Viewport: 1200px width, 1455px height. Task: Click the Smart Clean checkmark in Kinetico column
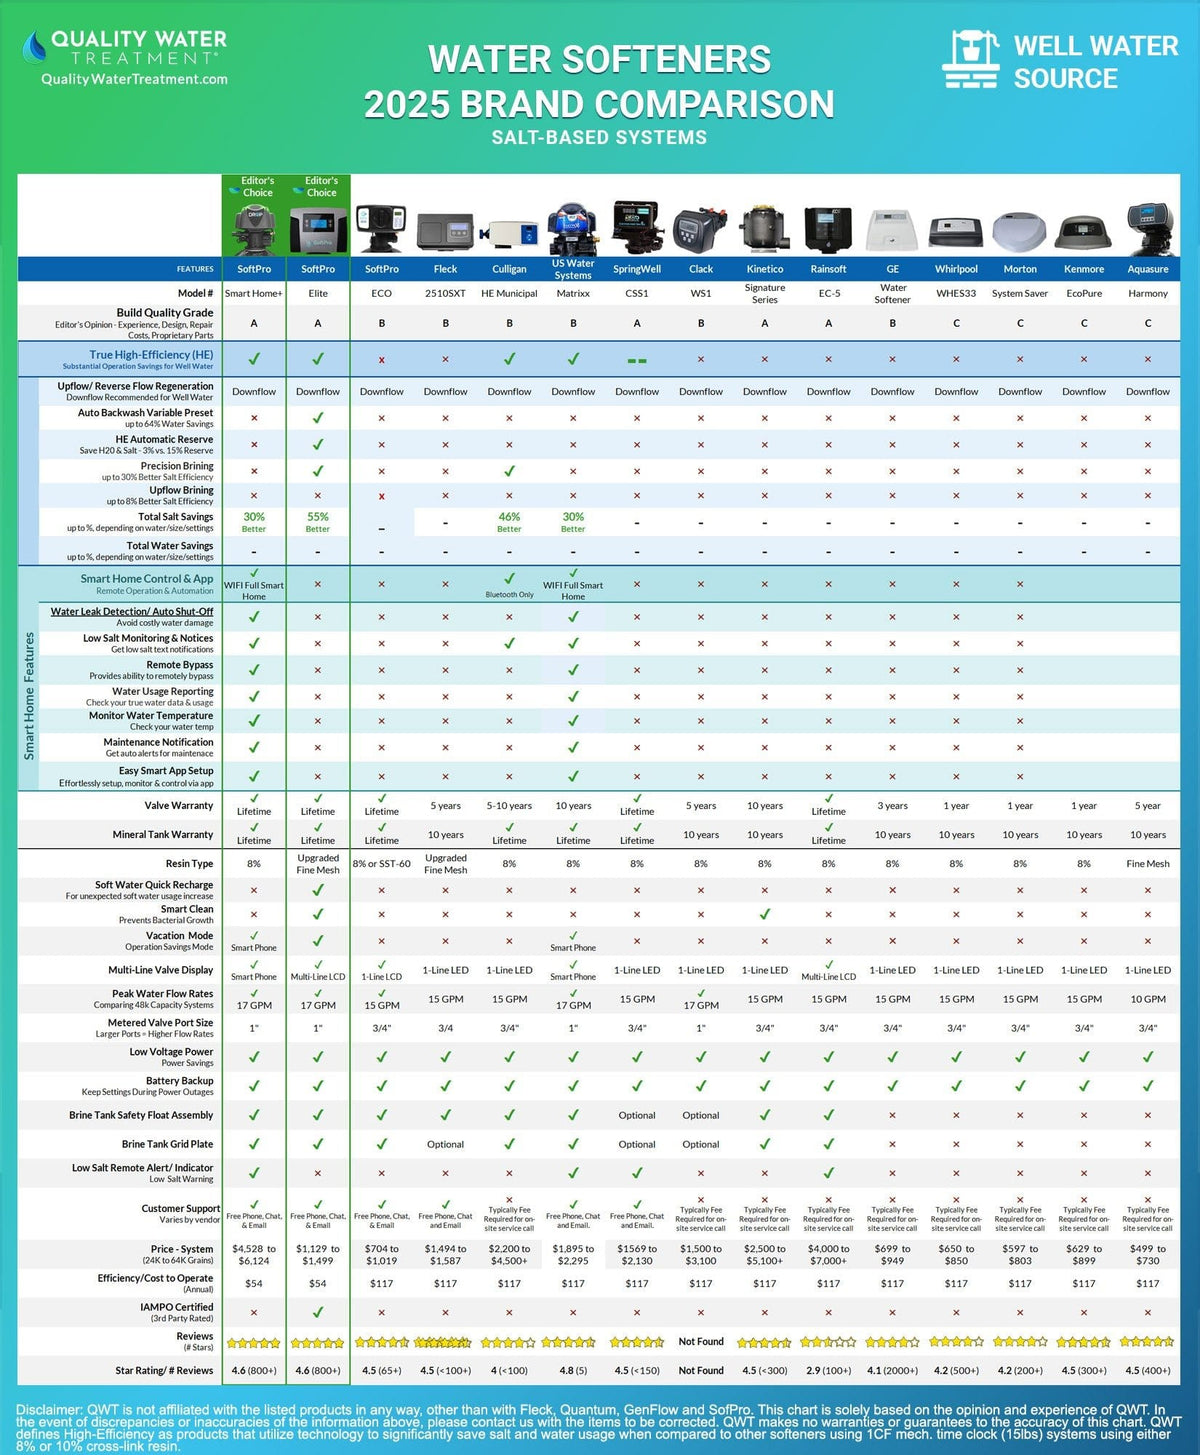click(765, 914)
